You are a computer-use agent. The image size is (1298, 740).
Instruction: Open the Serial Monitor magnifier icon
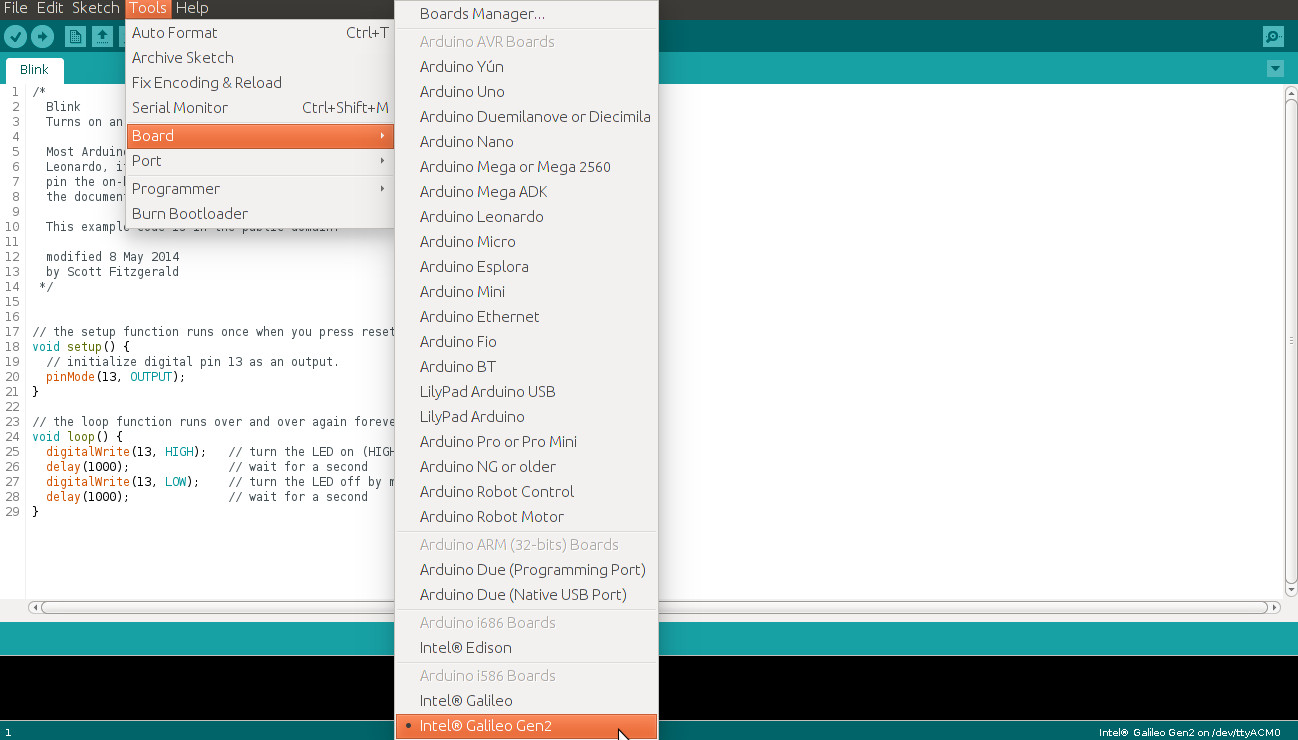coord(1273,37)
